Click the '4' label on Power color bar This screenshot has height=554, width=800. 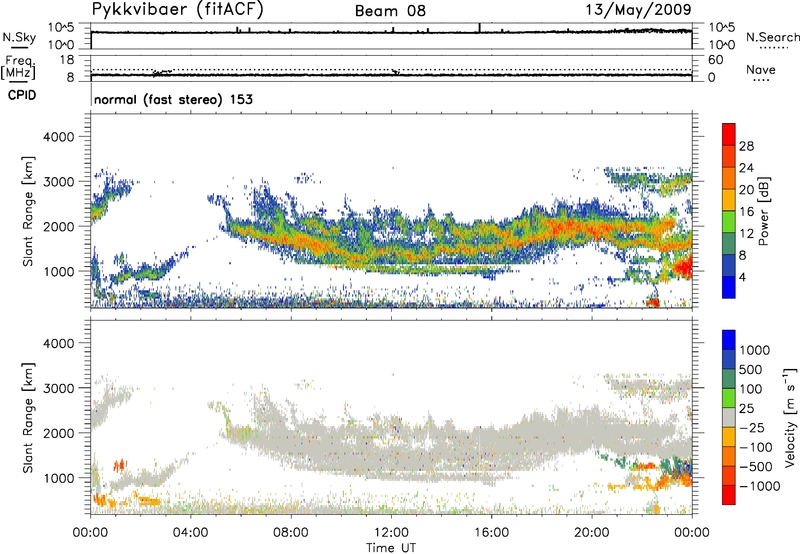click(742, 278)
